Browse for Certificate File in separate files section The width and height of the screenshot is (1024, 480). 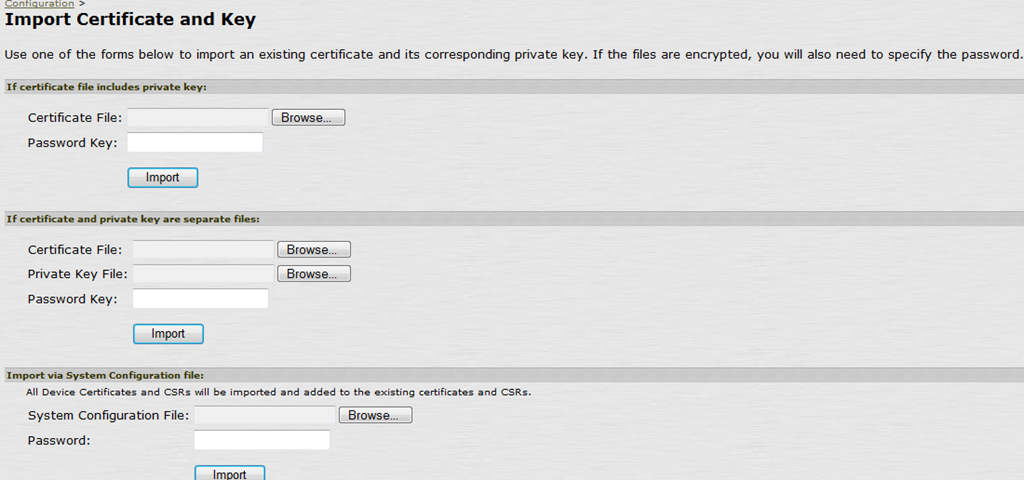(x=313, y=250)
